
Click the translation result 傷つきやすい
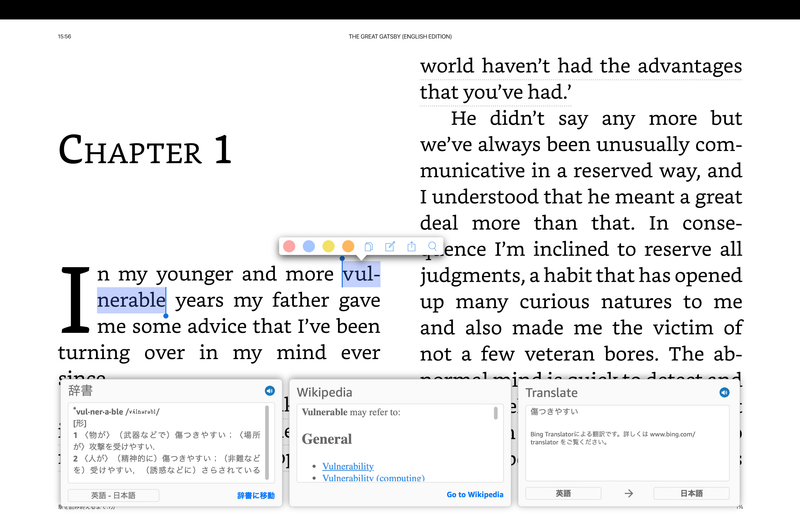click(554, 411)
